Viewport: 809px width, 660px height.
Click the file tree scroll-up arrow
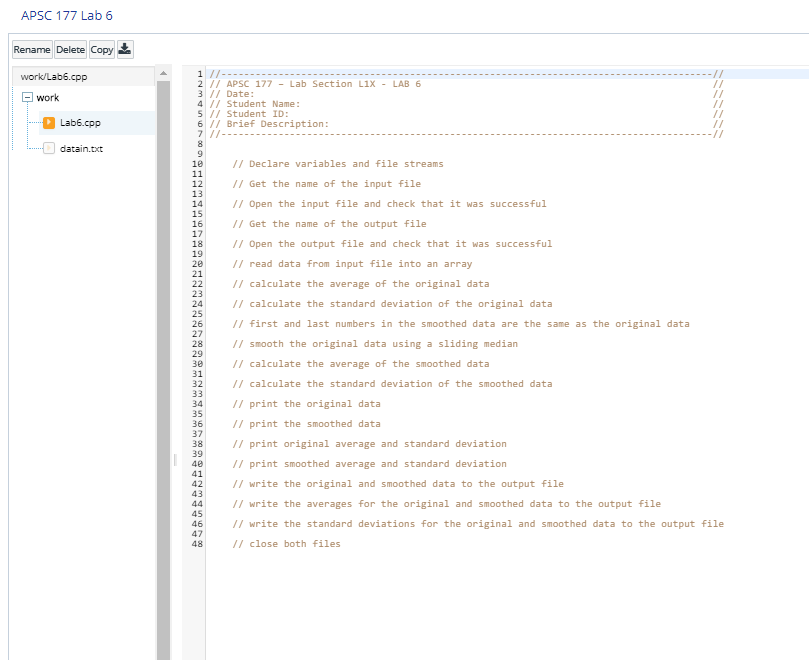[x=164, y=73]
